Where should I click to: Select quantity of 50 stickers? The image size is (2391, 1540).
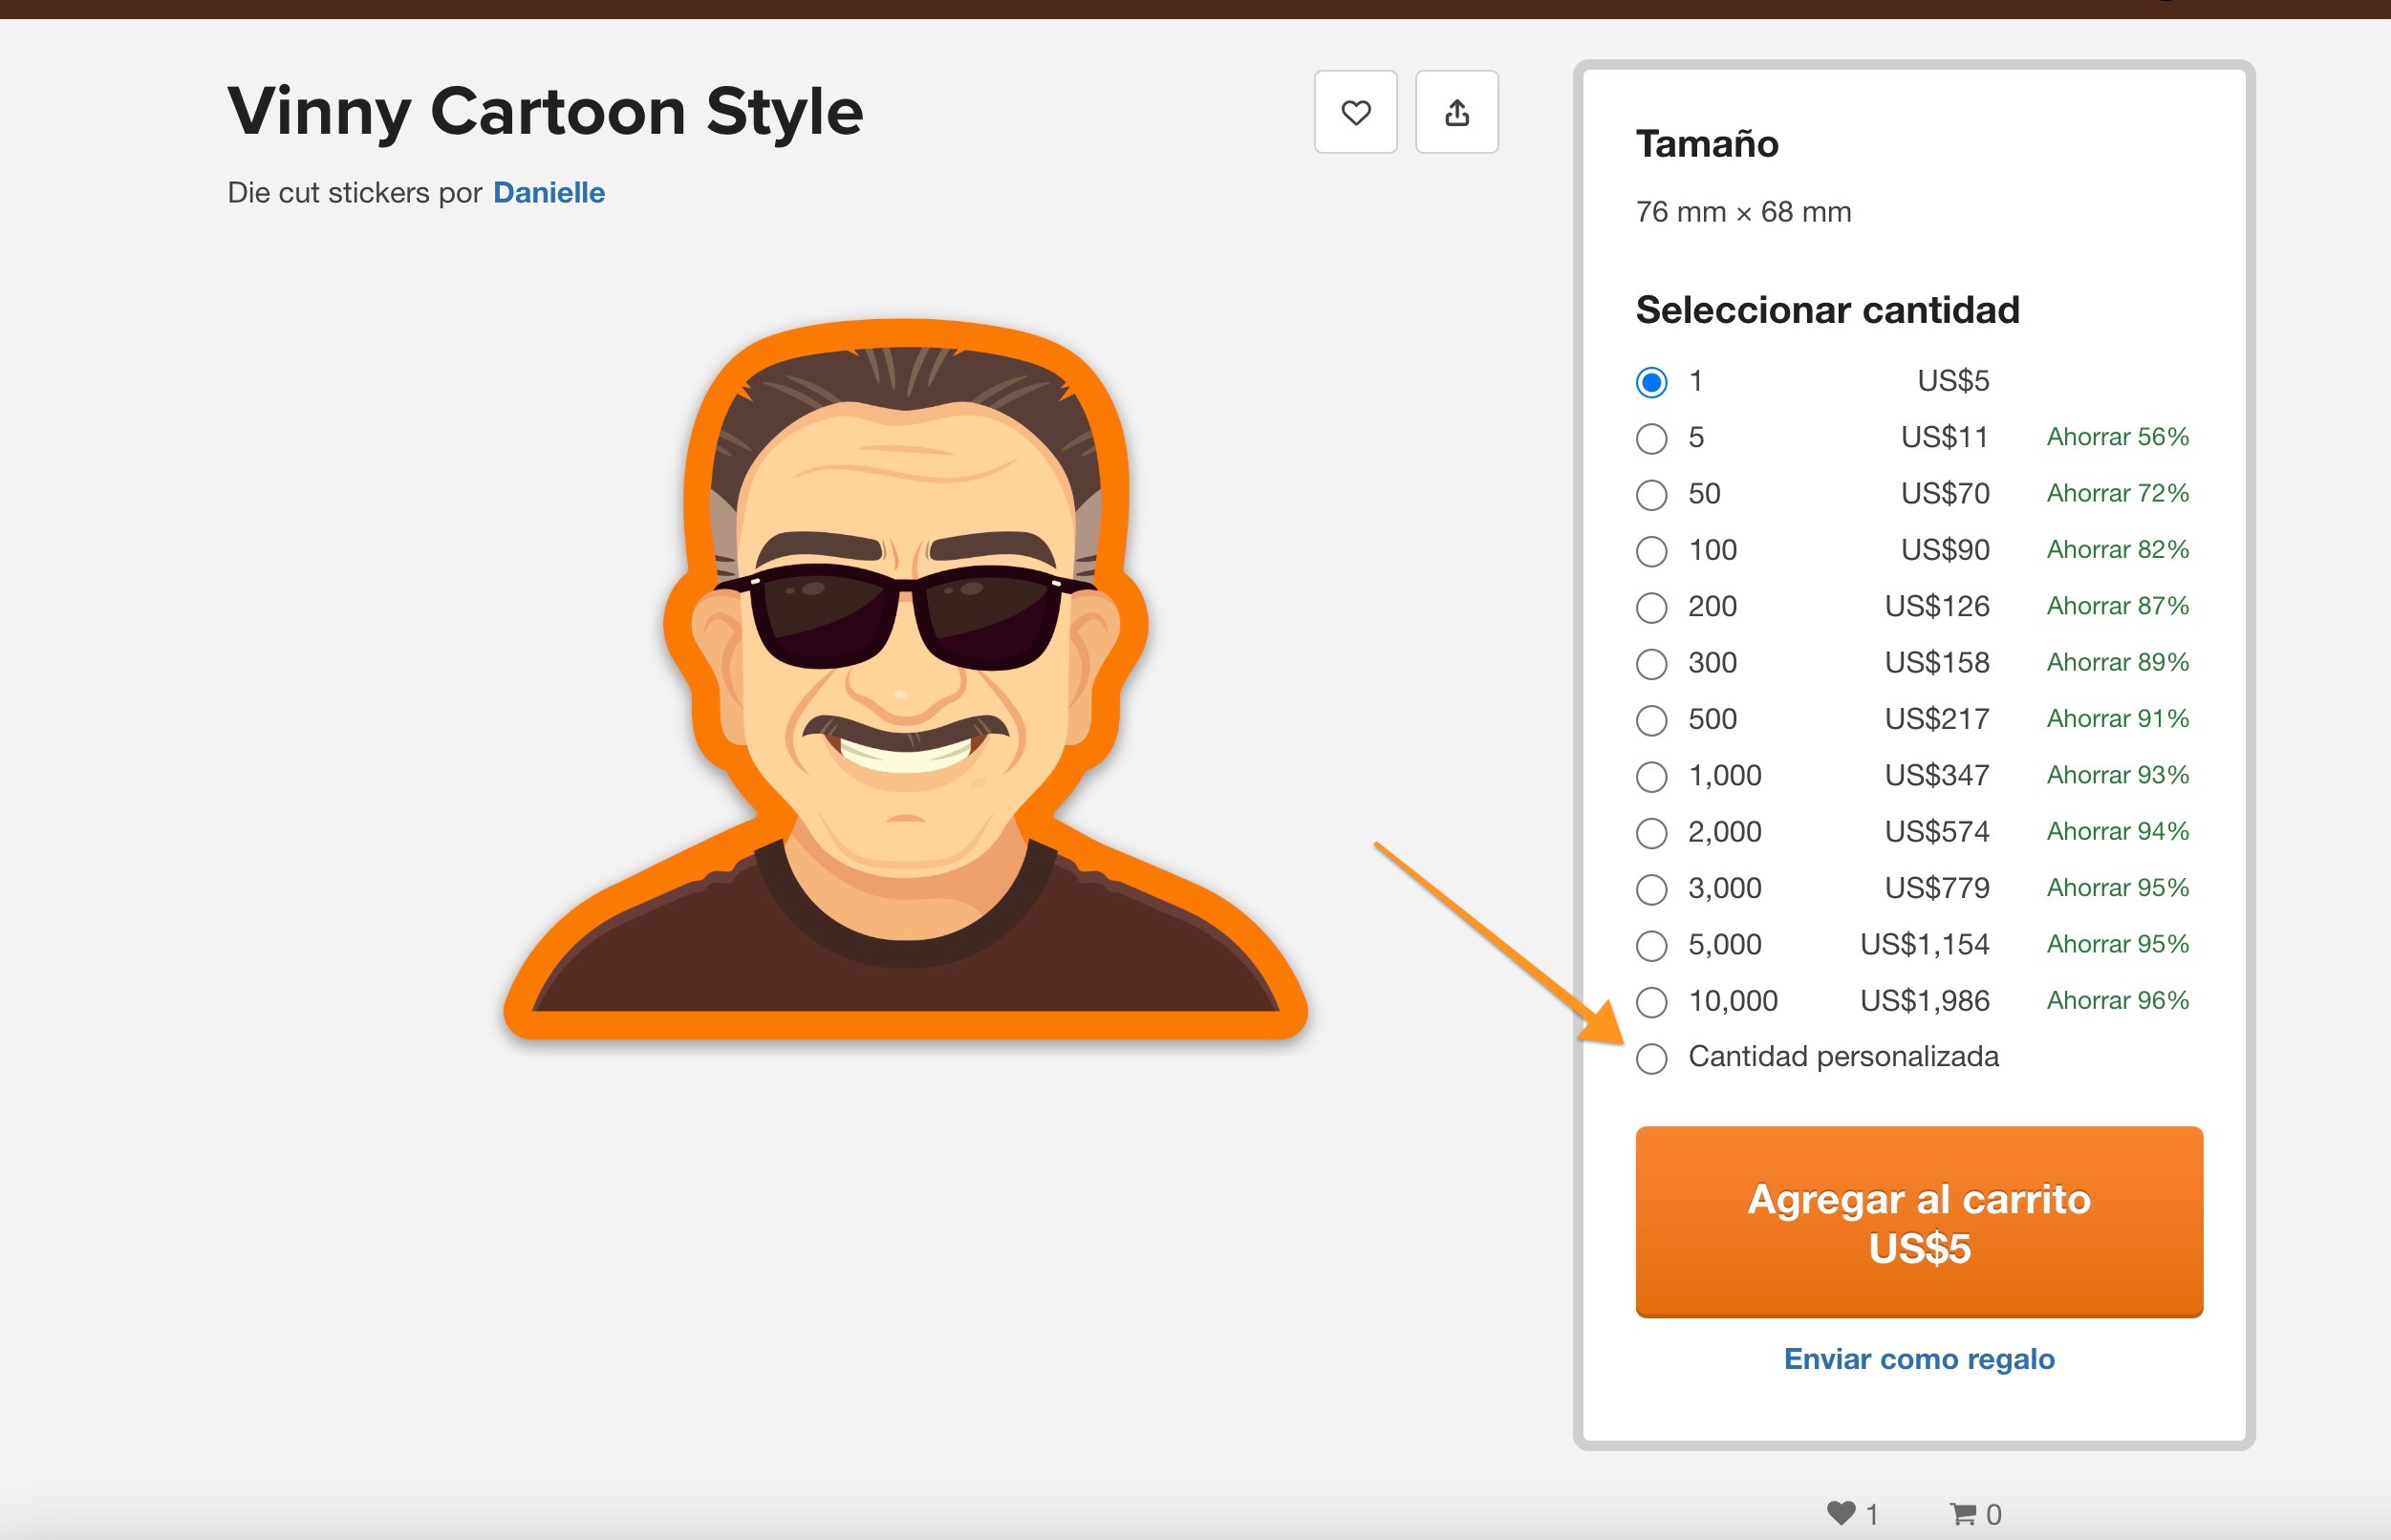(1652, 494)
